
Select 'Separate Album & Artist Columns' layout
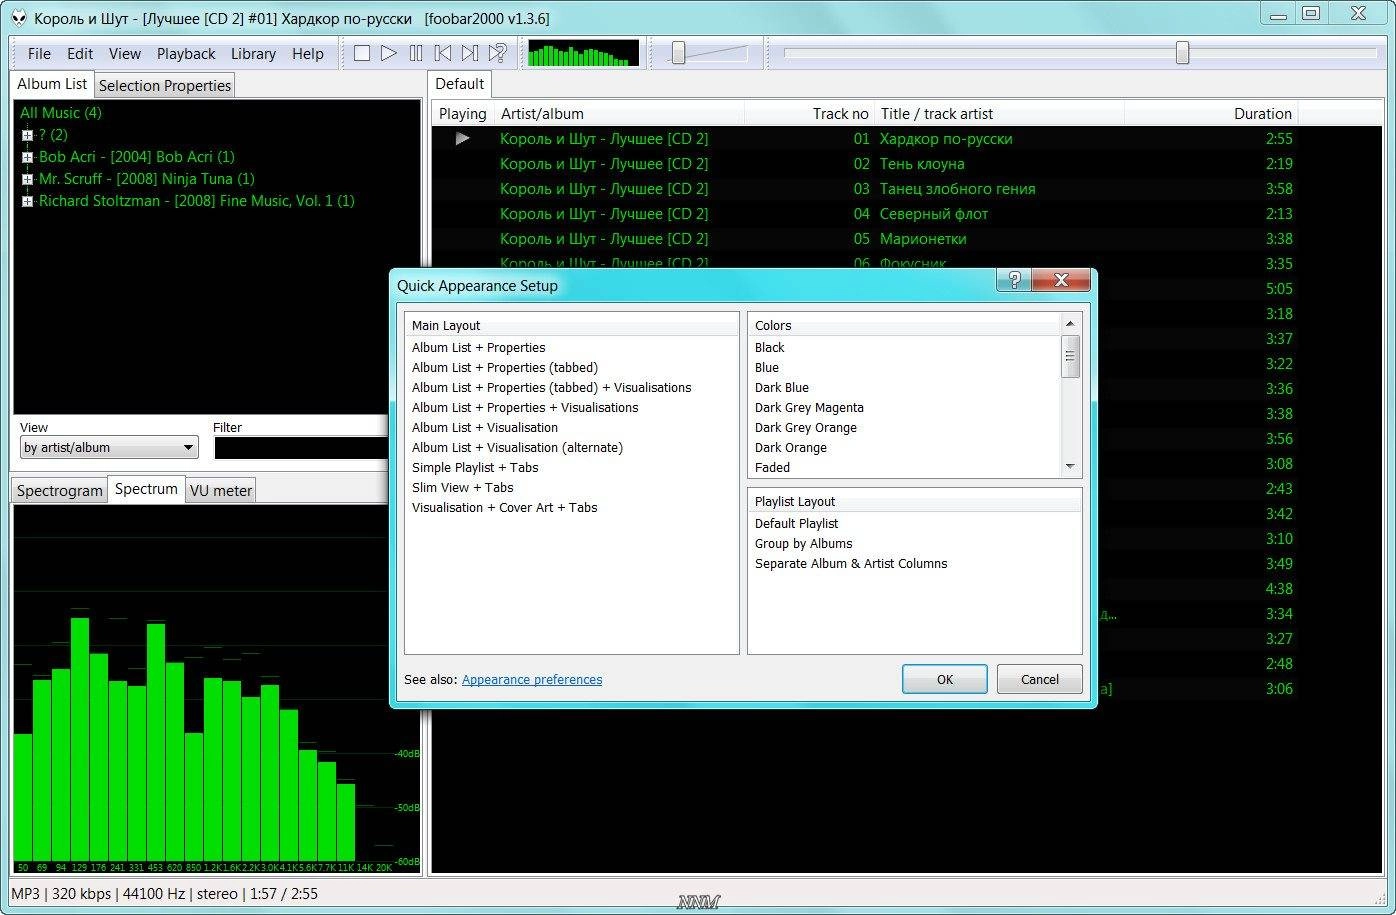click(x=851, y=564)
